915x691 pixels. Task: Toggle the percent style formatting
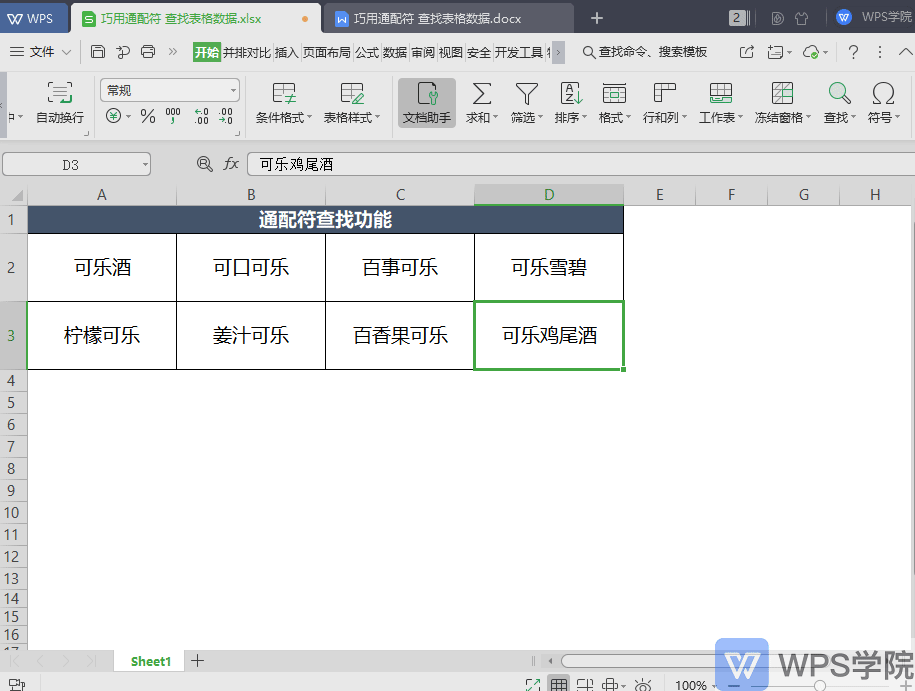(x=146, y=117)
